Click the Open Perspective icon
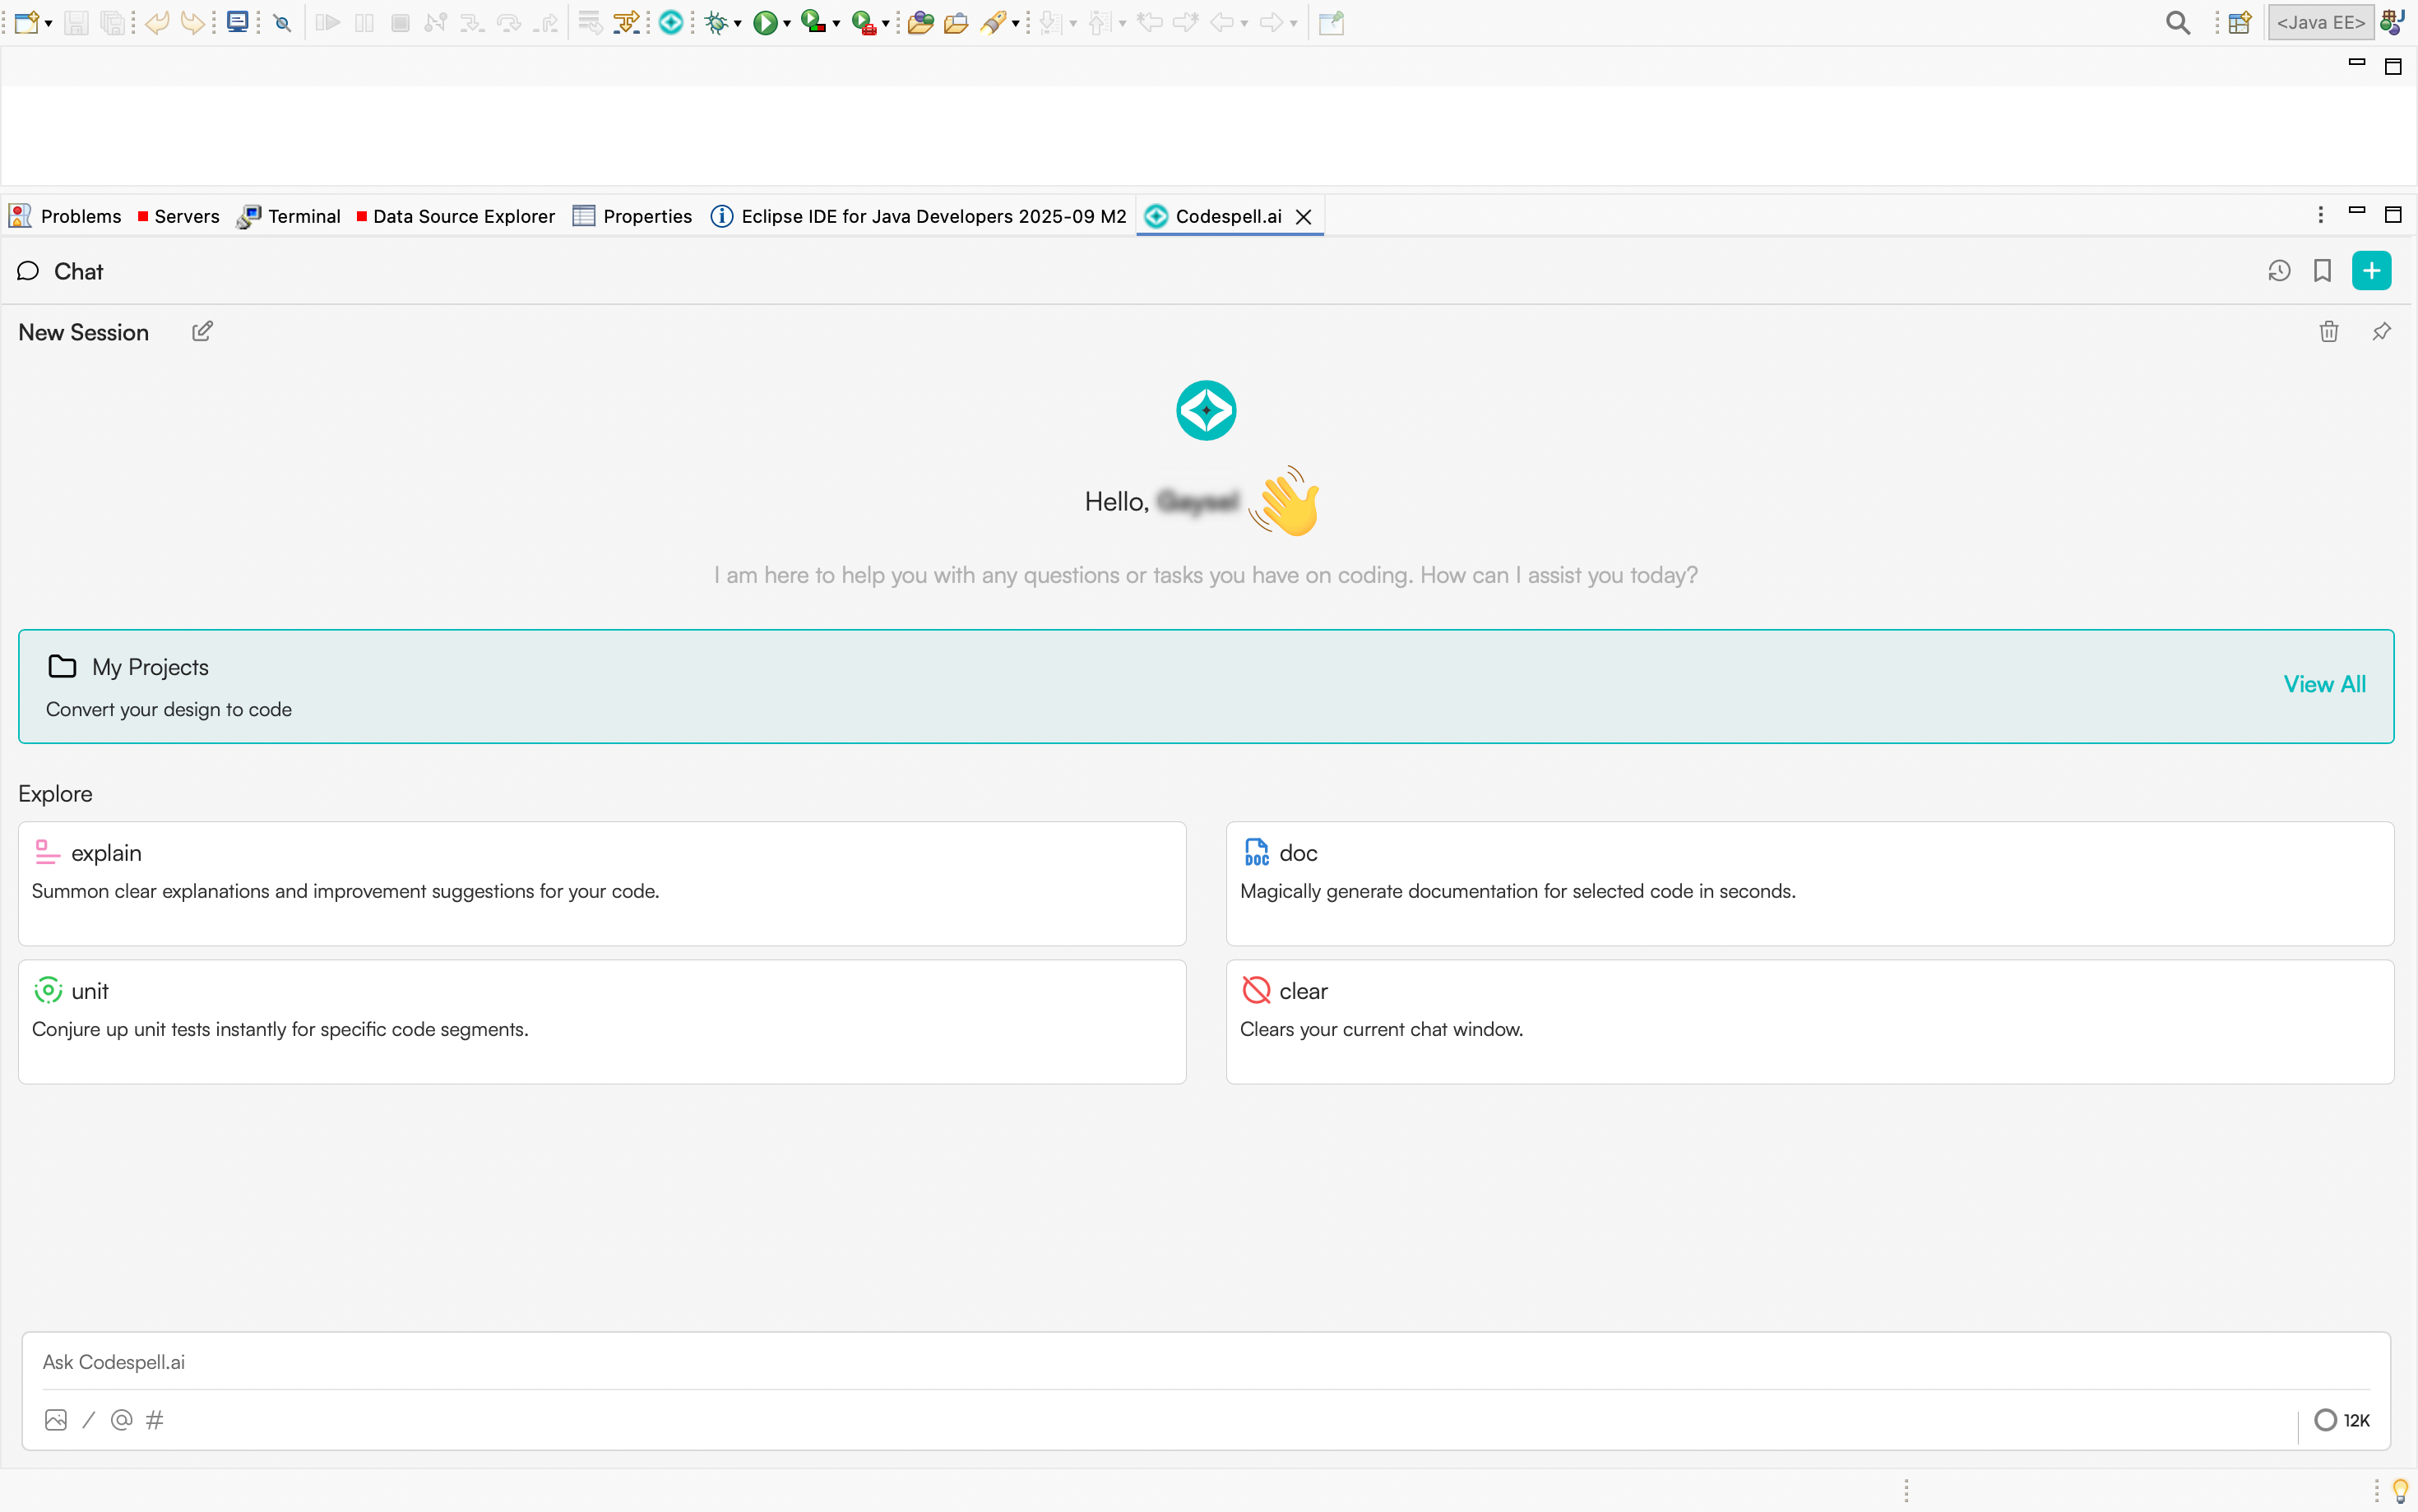Image resolution: width=2418 pixels, height=1512 pixels. [2239, 22]
